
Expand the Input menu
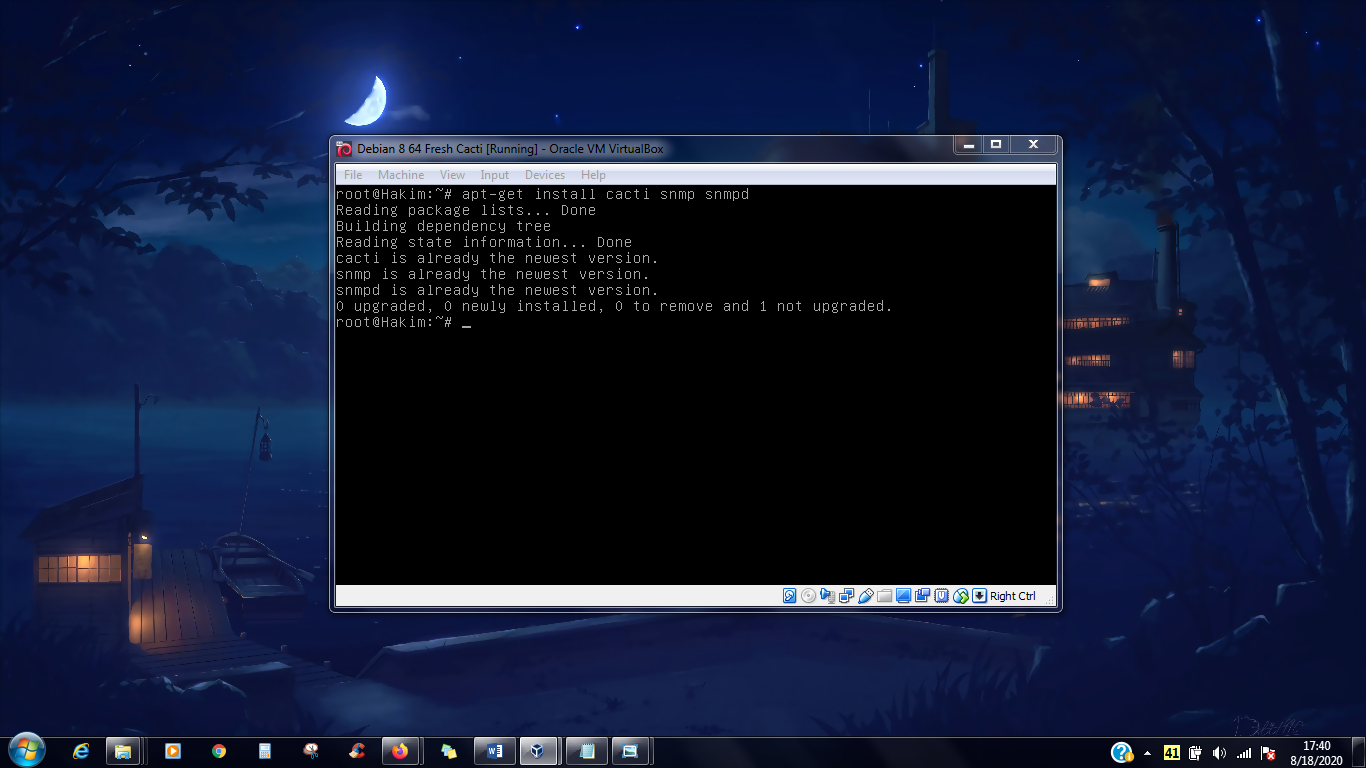tap(494, 175)
